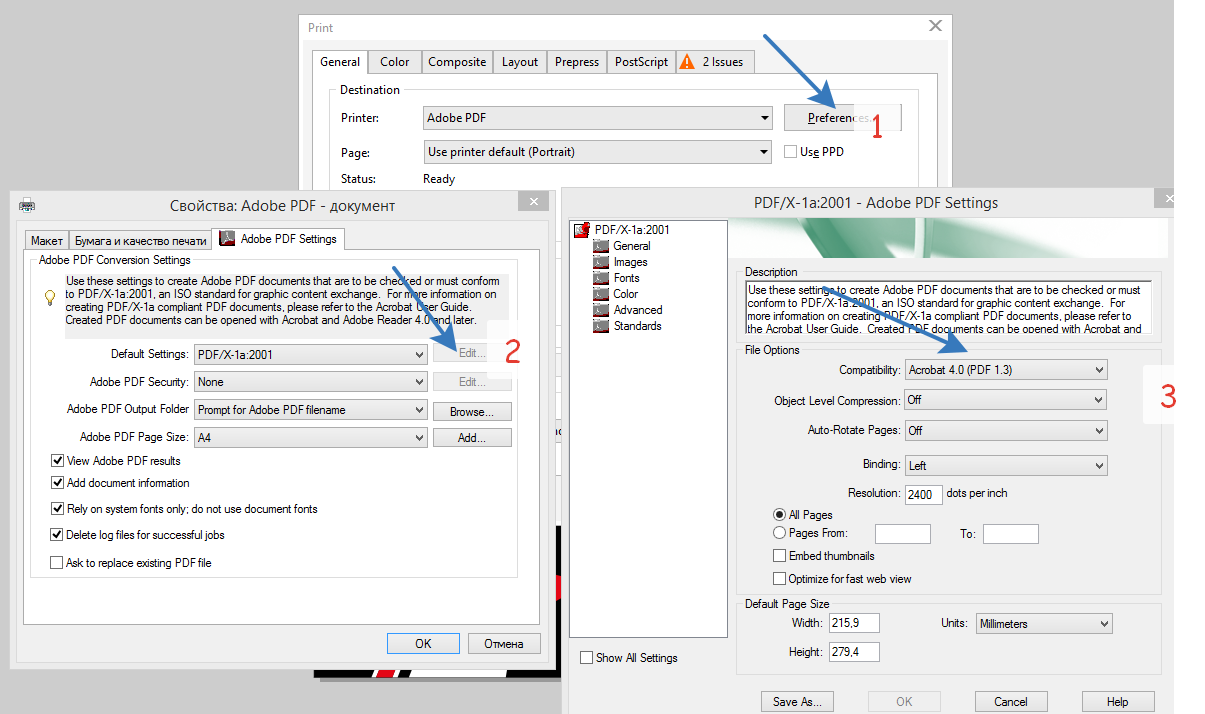This screenshot has height=714, width=1205.
Task: Click the Preferences button in Print dialog
Action: (x=842, y=118)
